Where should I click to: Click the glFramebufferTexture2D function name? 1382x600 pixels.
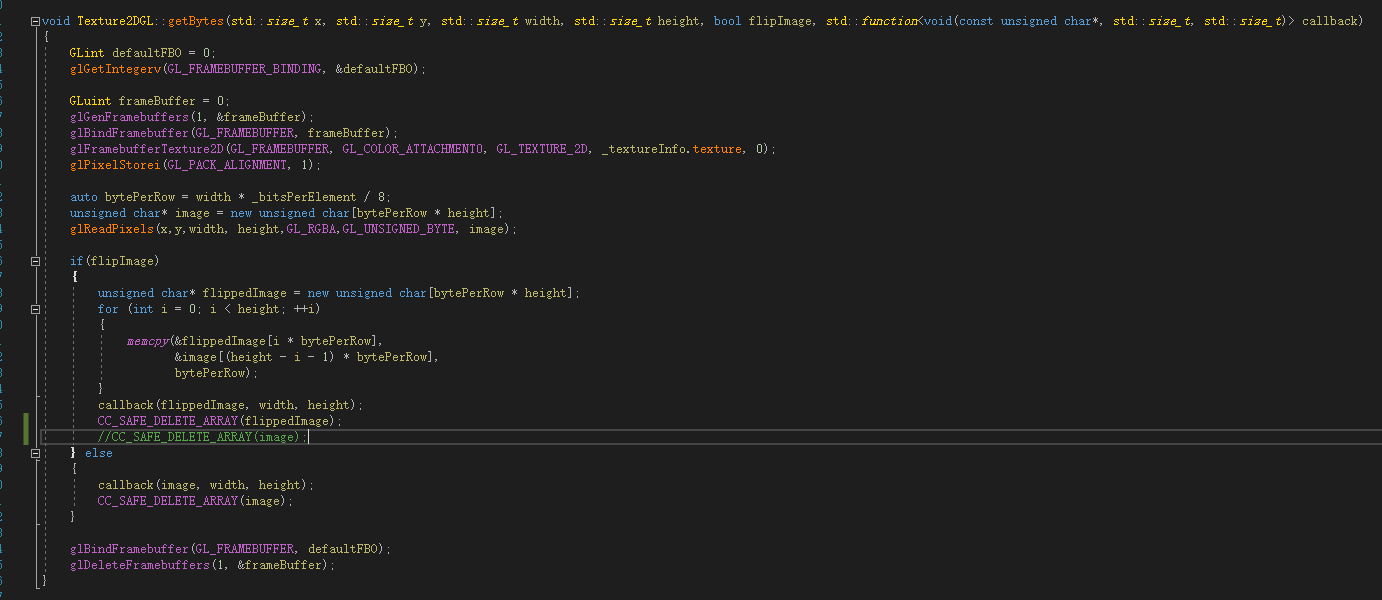(147, 149)
